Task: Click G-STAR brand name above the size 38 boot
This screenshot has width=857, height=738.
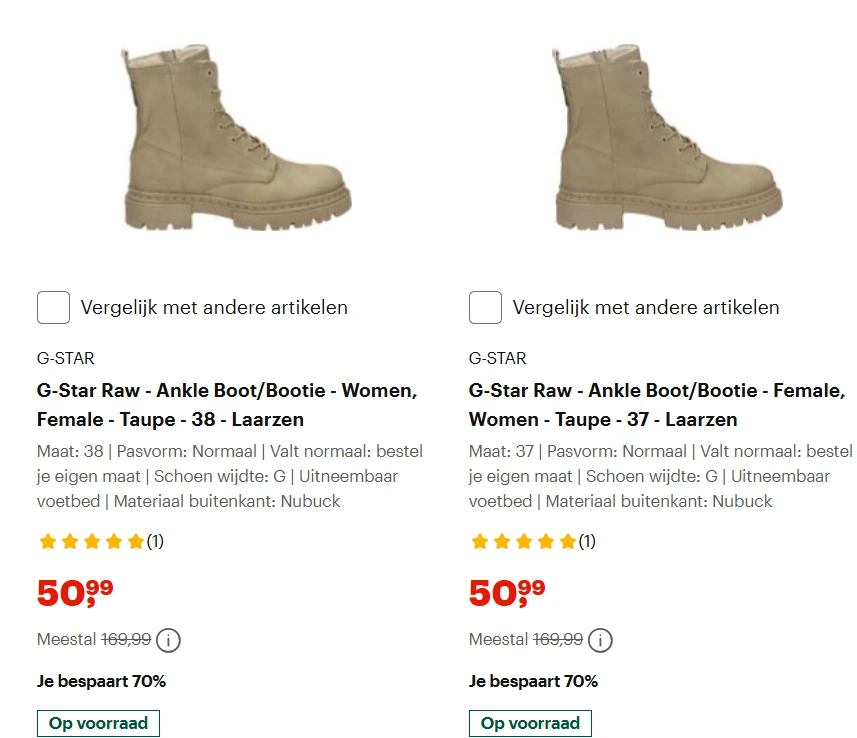Action: (66, 358)
